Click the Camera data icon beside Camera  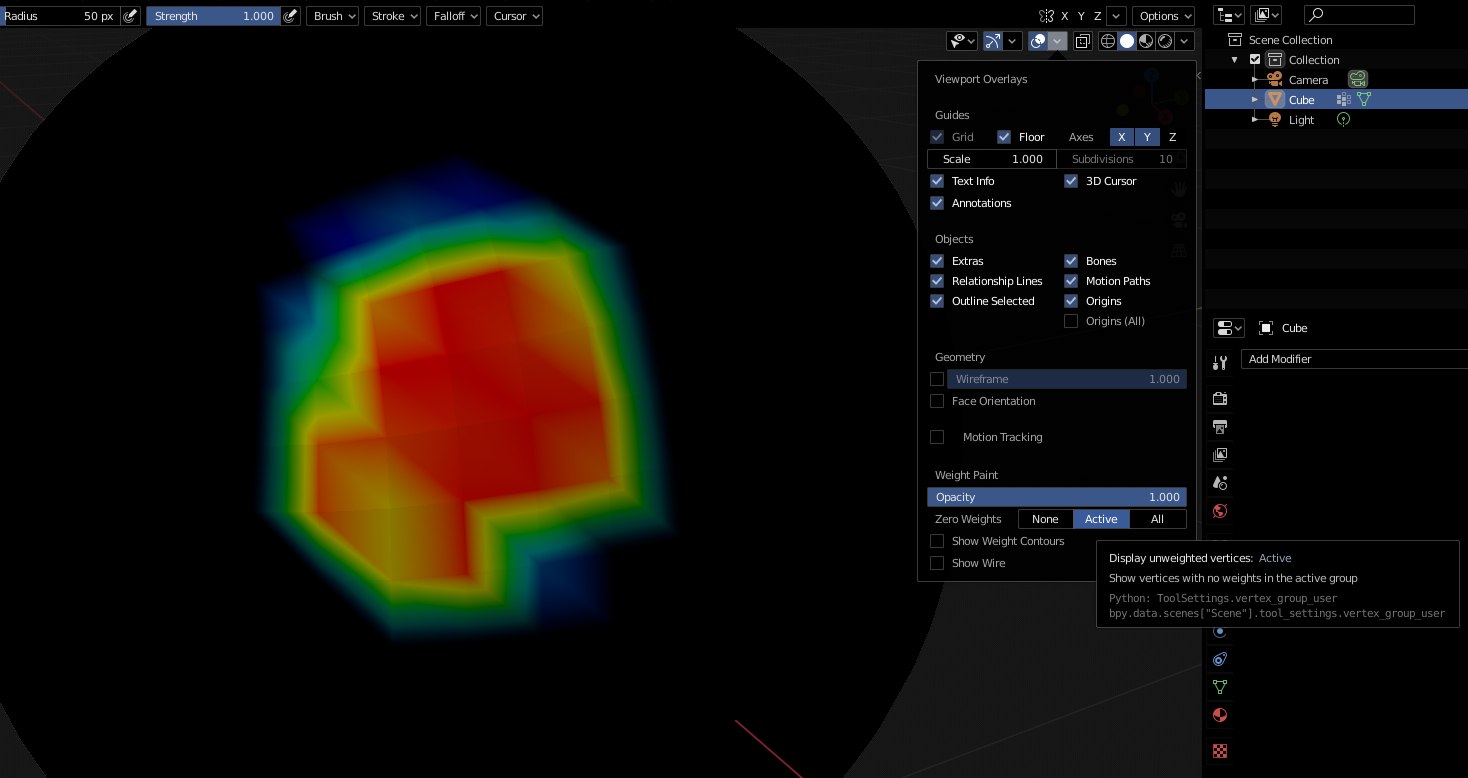1357,79
